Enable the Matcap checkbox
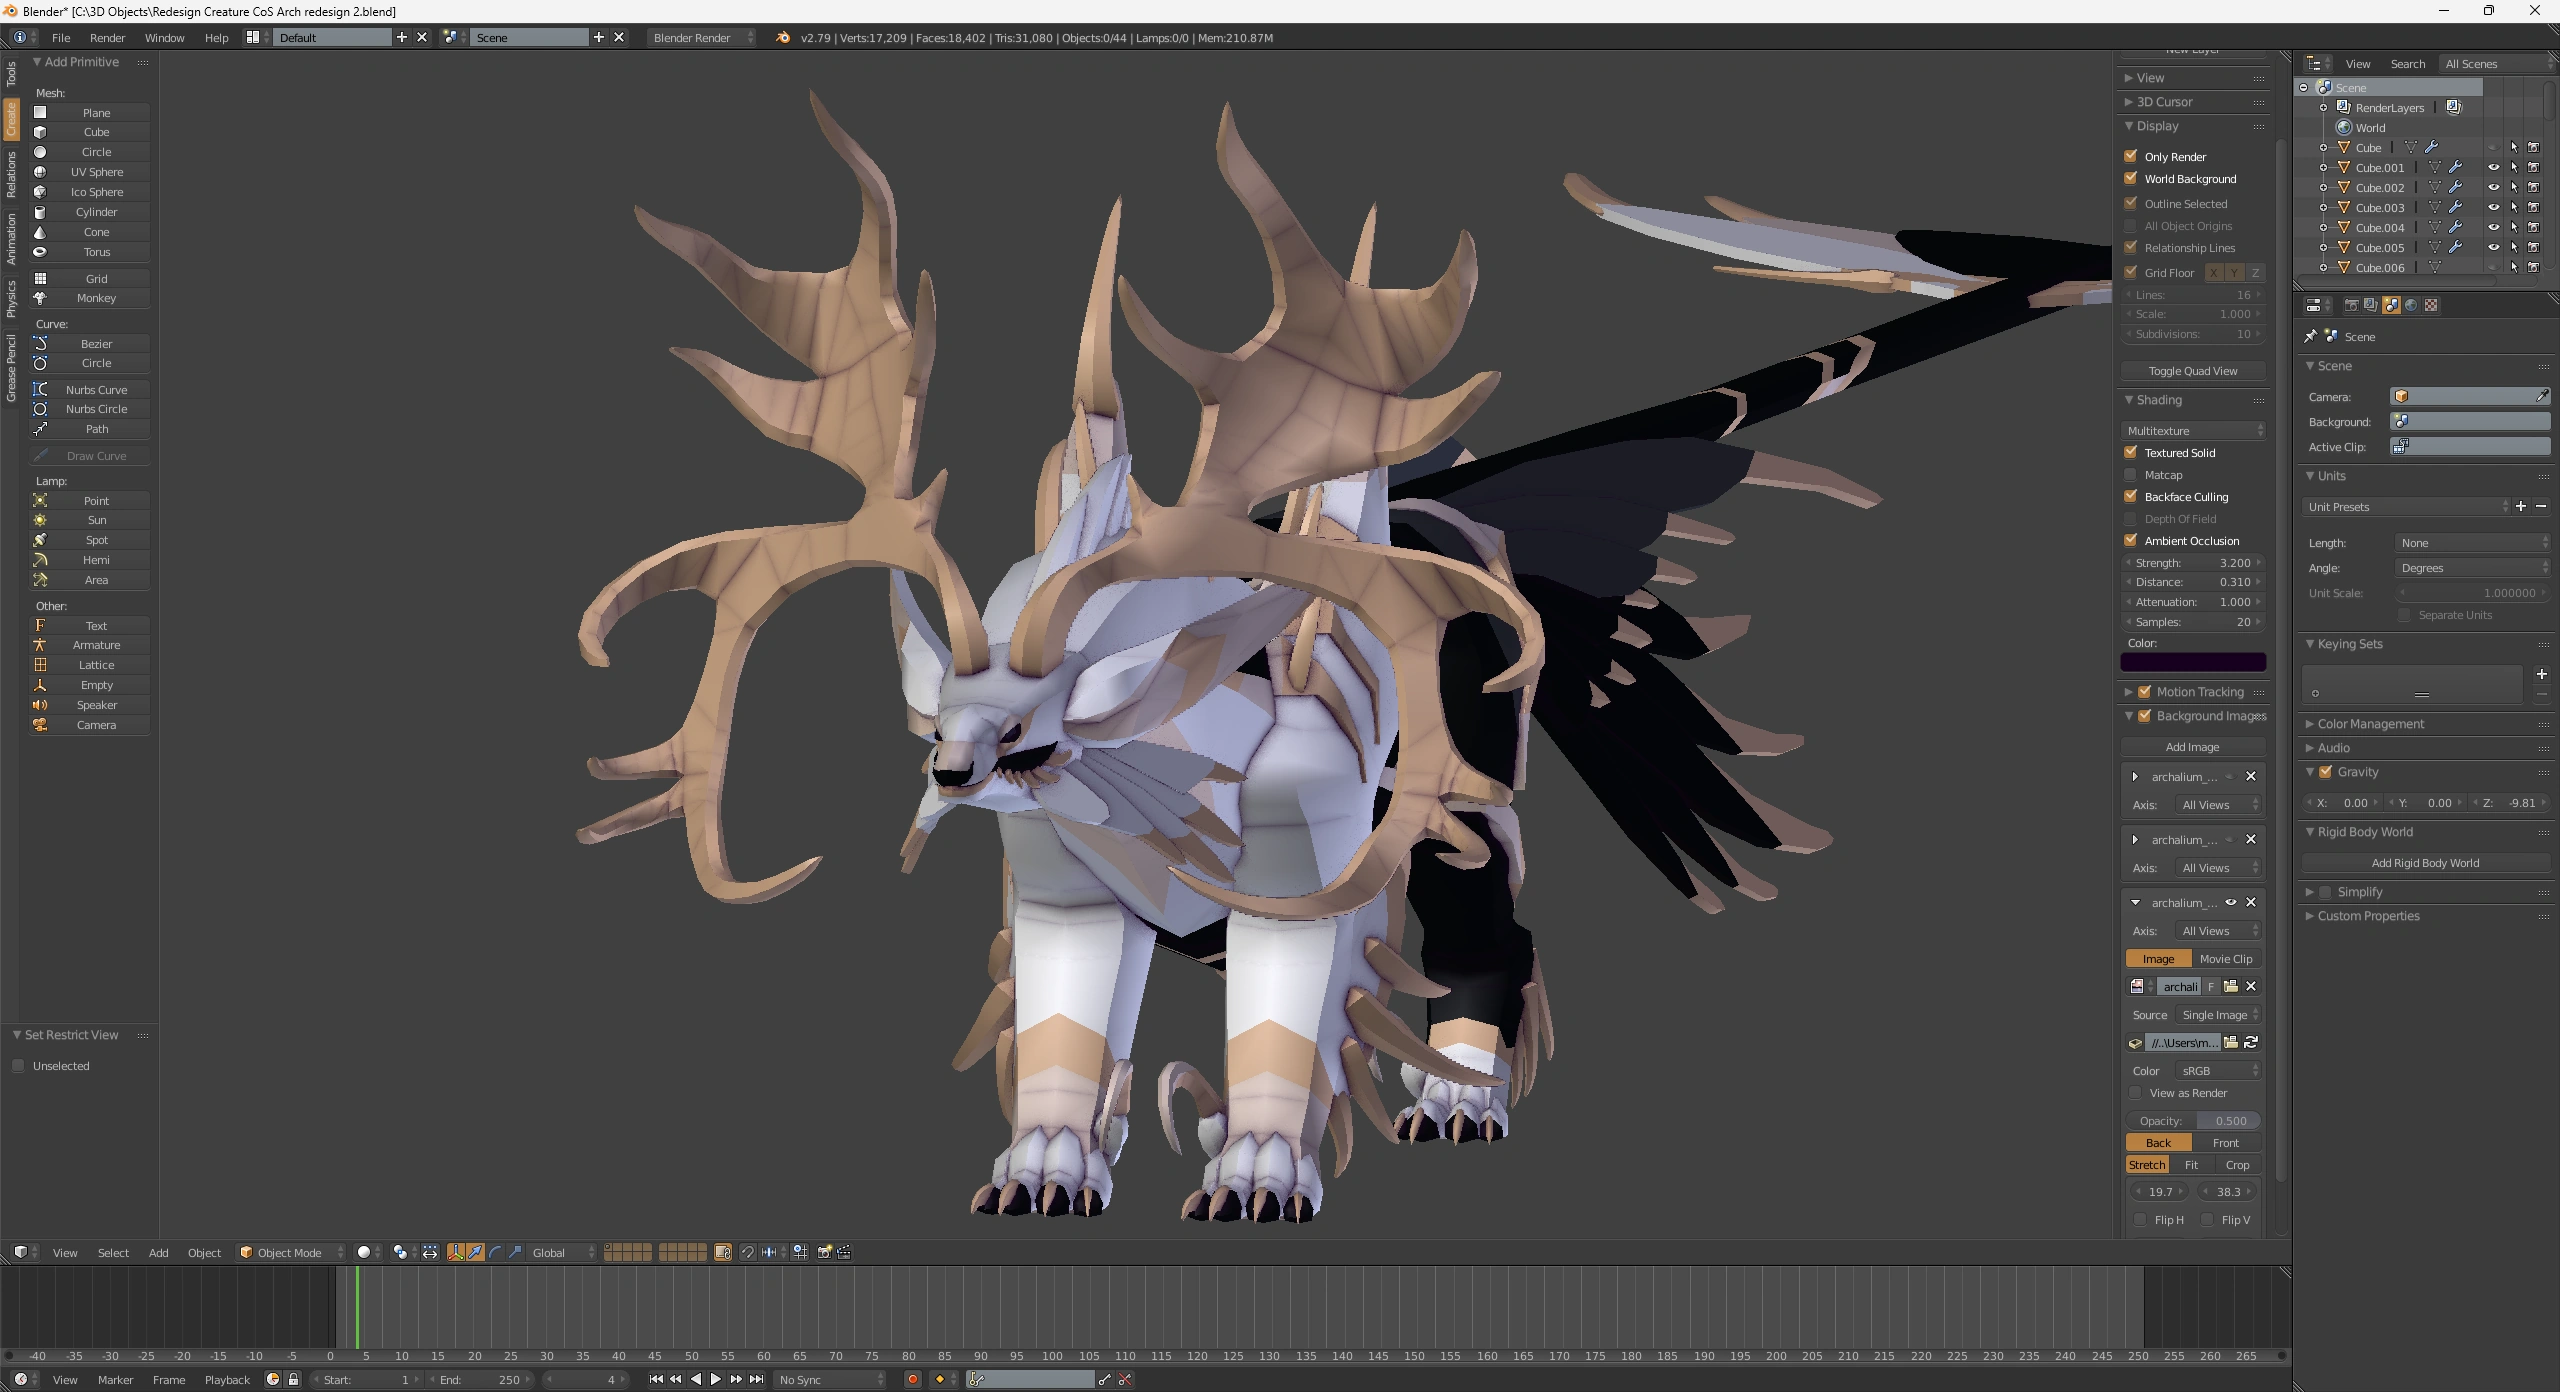This screenshot has width=2560, height=1392. coord(2131,475)
